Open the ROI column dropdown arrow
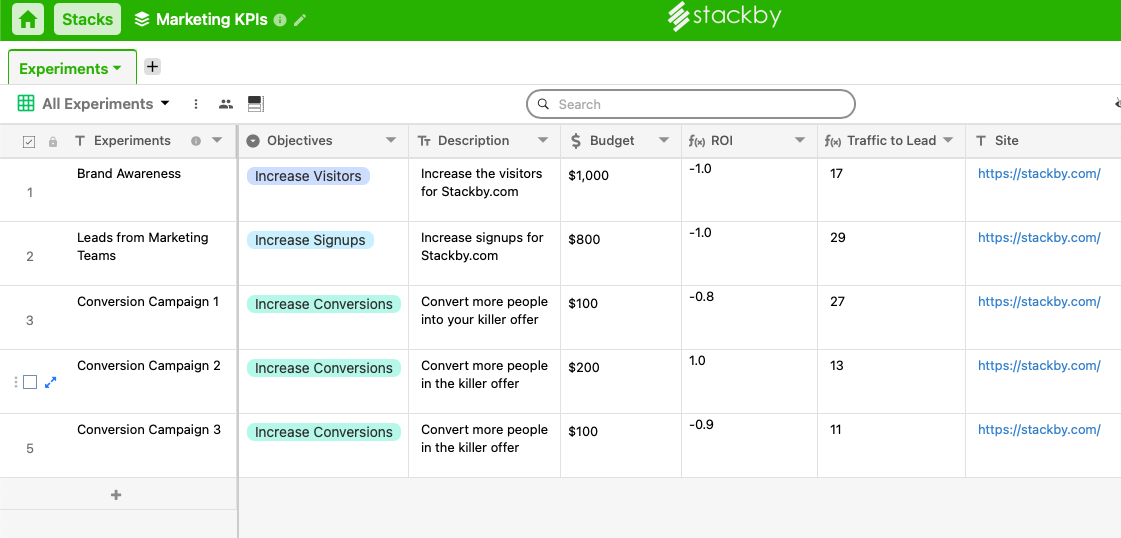Viewport: 1121px width, 538px height. [800, 141]
